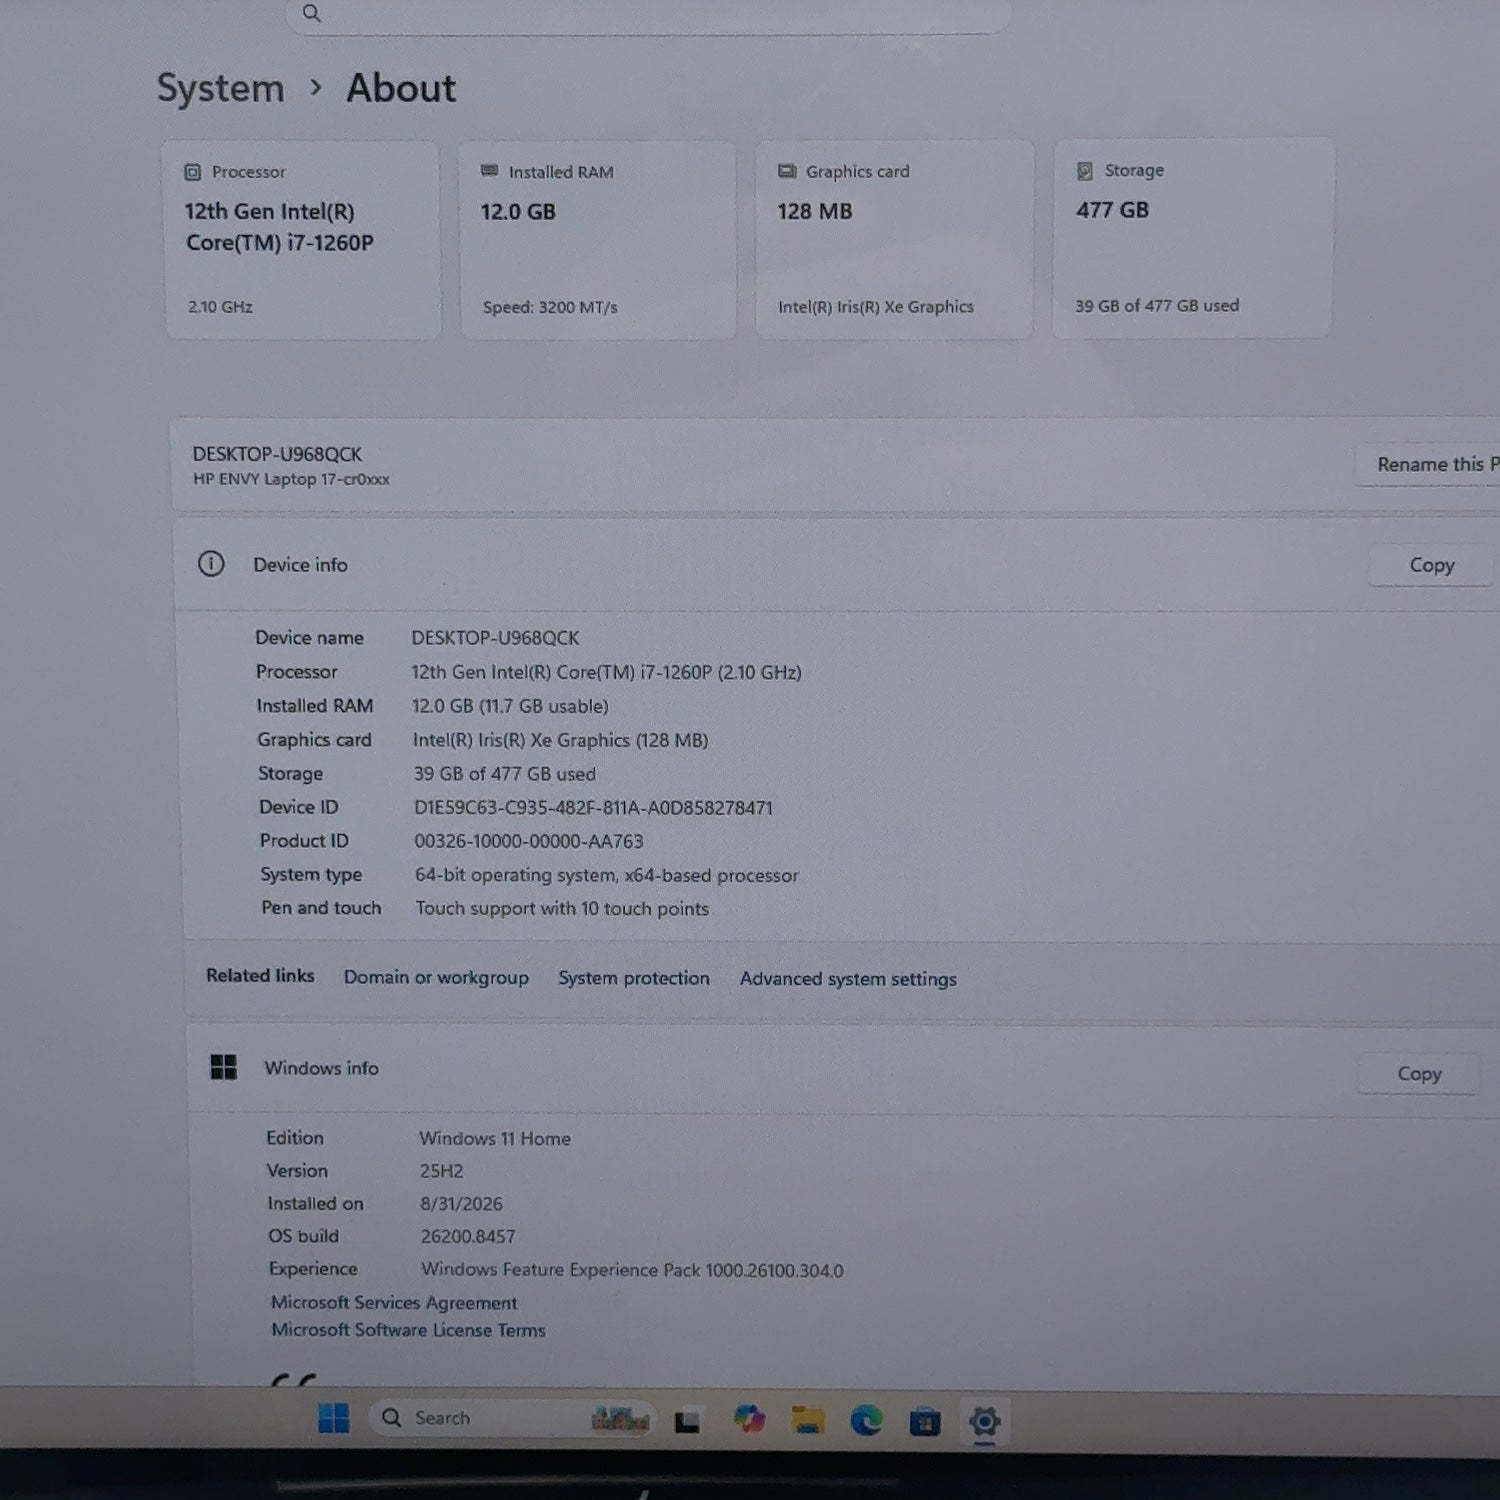Click the 'Intel(R) Iris(R) Xe Graphics (128 MB)' value
1500x1500 pixels.
pyautogui.click(x=560, y=740)
